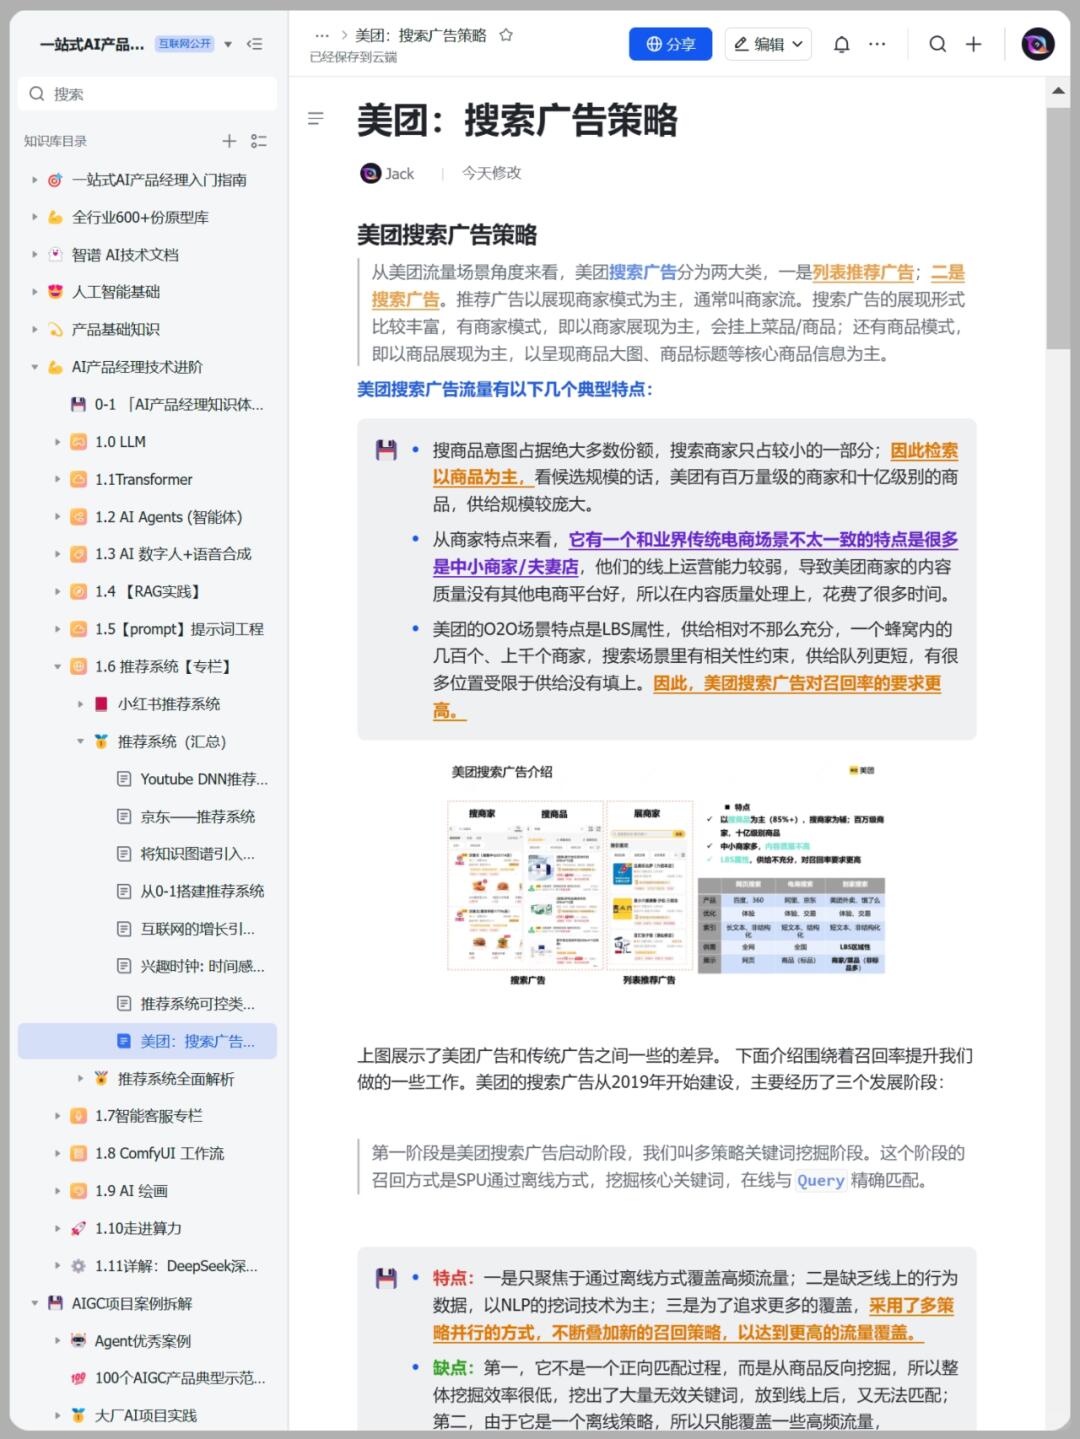Click the inline Query code tag
The image size is (1080, 1439).
[x=821, y=1180]
